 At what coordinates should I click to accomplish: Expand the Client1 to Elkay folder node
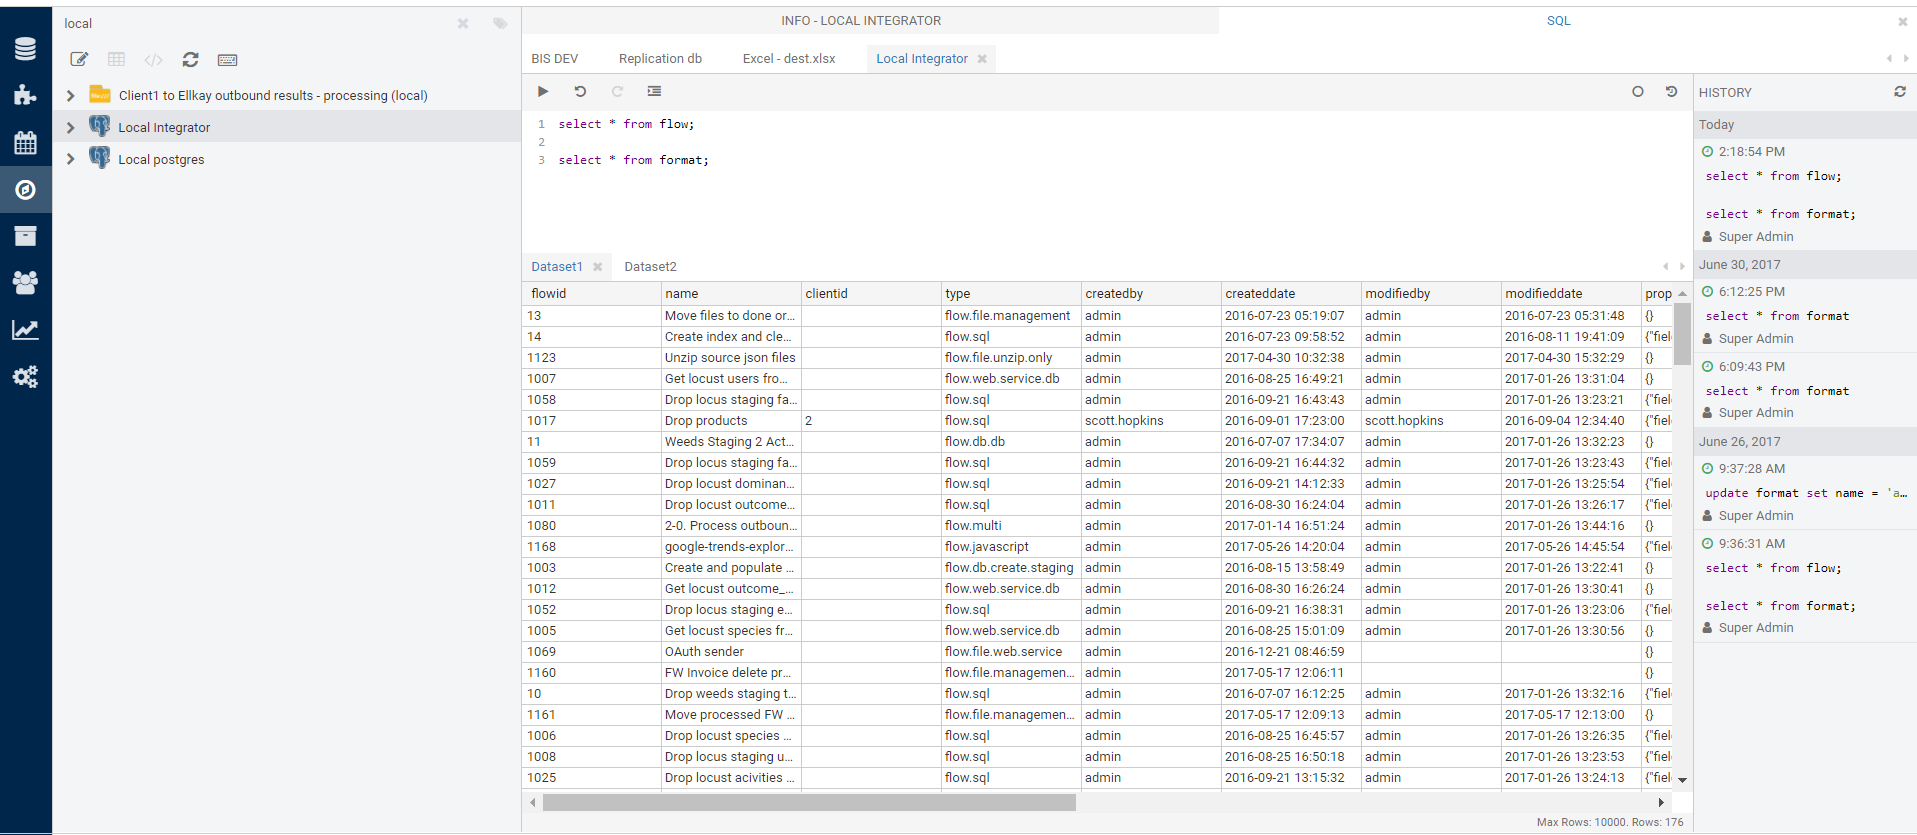[70, 96]
